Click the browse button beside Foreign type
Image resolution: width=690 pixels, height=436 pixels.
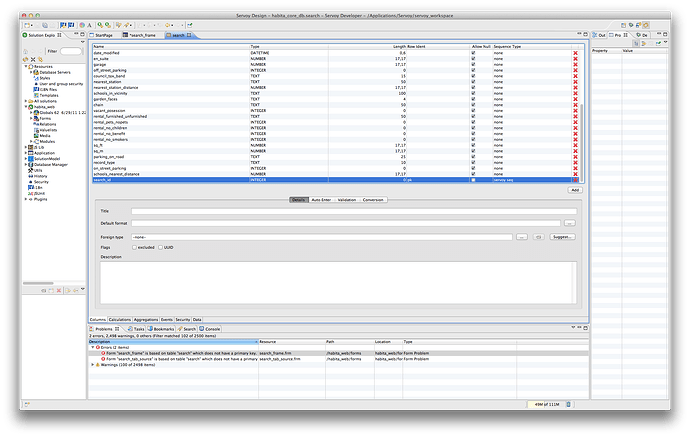pos(522,237)
